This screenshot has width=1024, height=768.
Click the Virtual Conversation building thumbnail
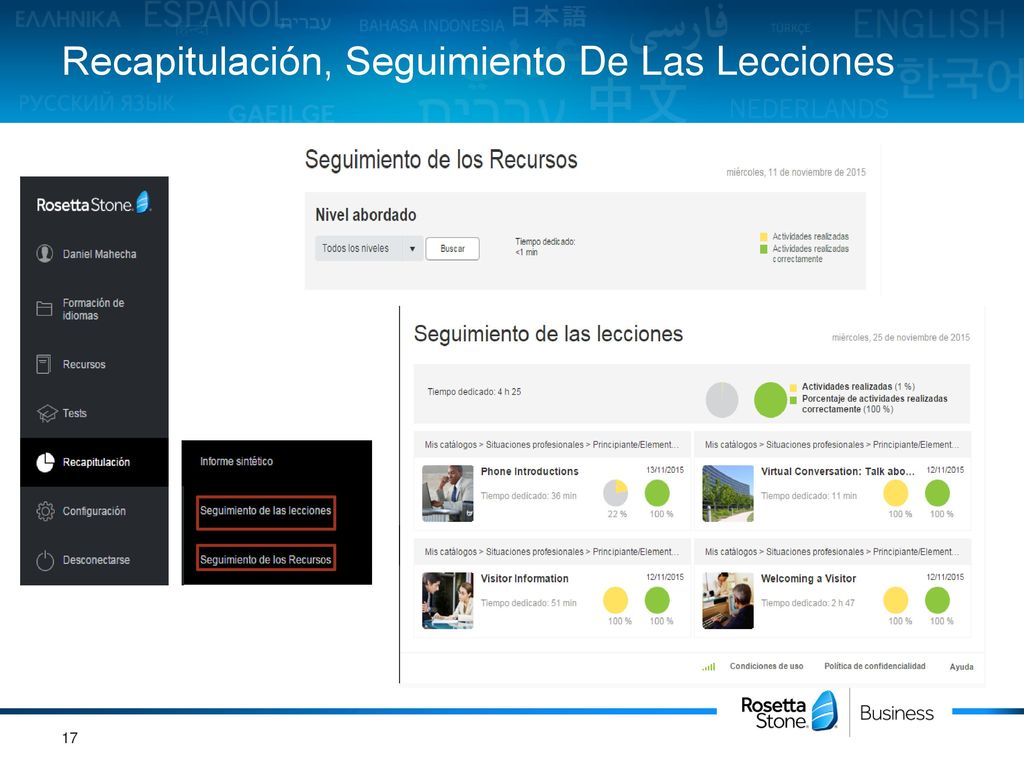pos(728,493)
